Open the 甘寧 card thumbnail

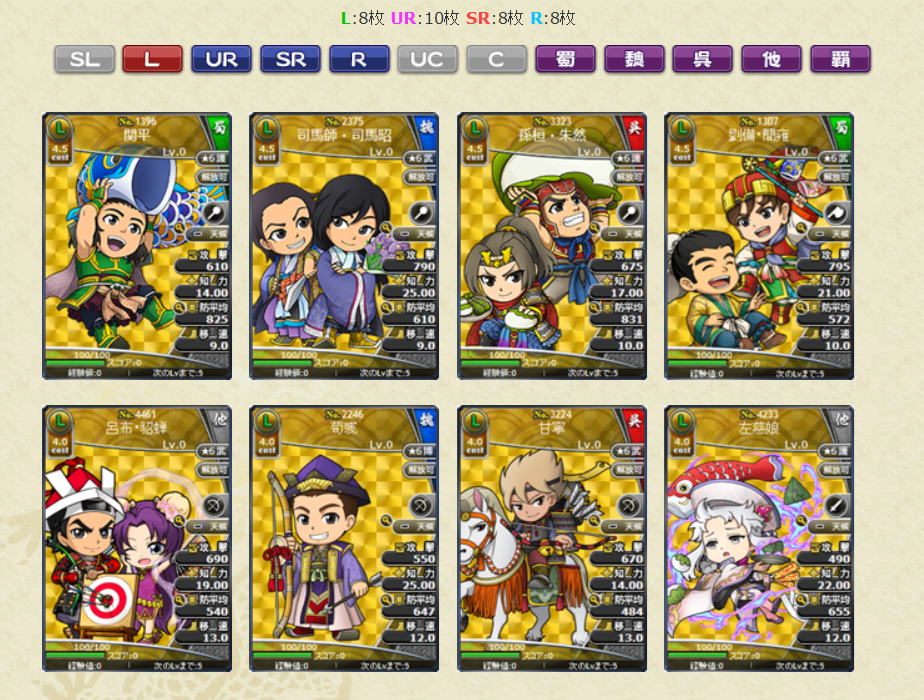pos(552,539)
